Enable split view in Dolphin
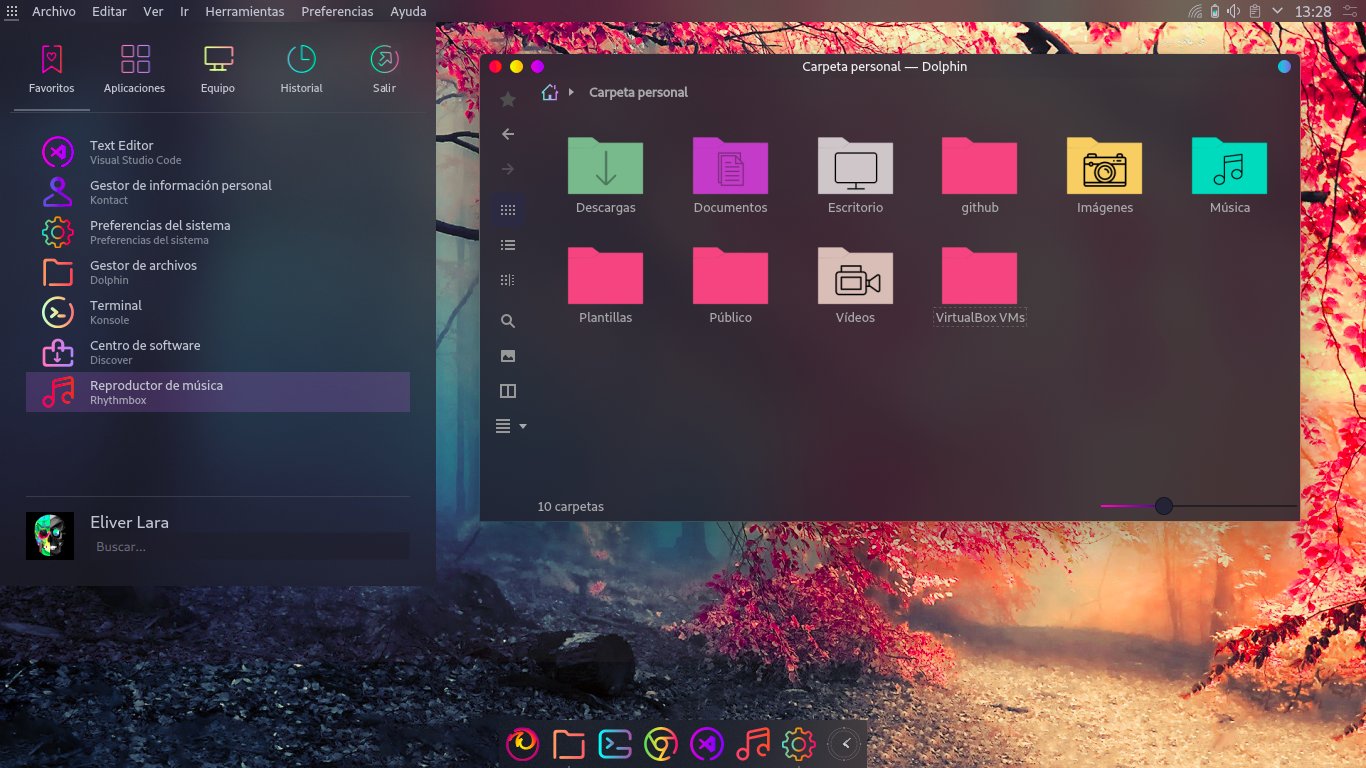The image size is (1366, 768). pos(508,390)
